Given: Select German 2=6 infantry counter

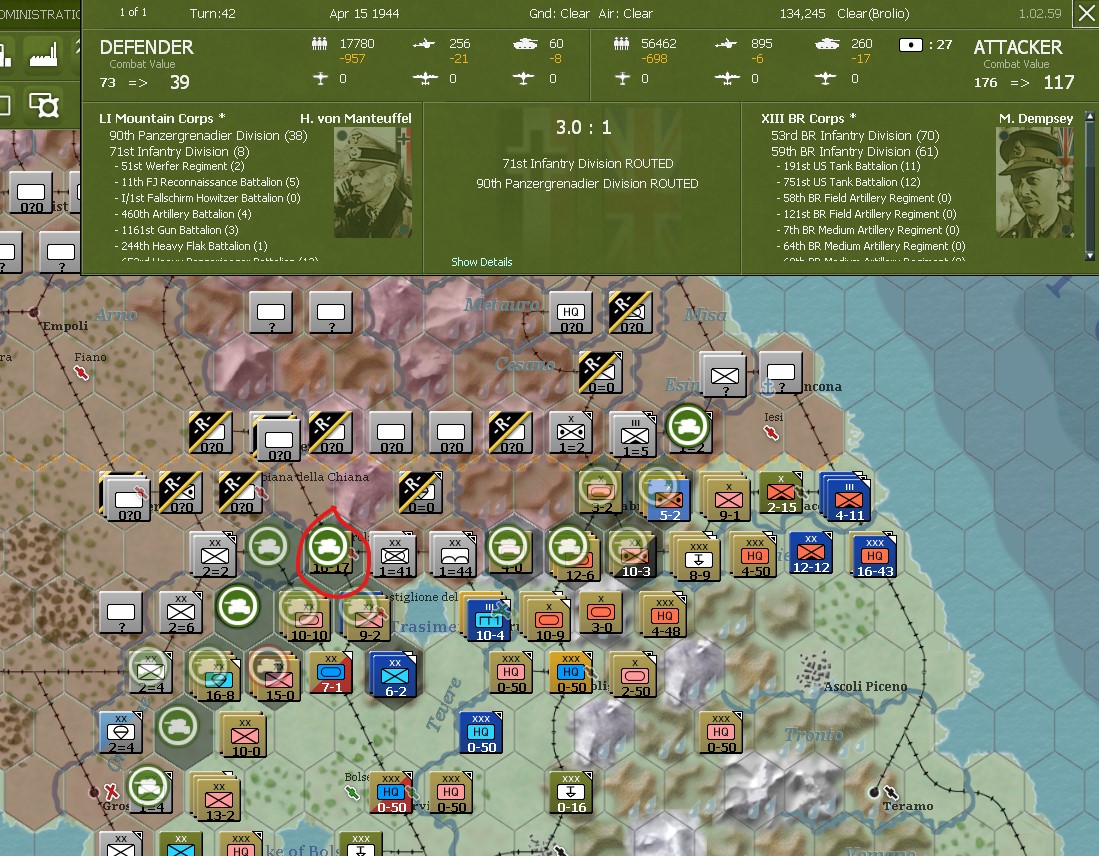Looking at the screenshot, I should point(181,613).
